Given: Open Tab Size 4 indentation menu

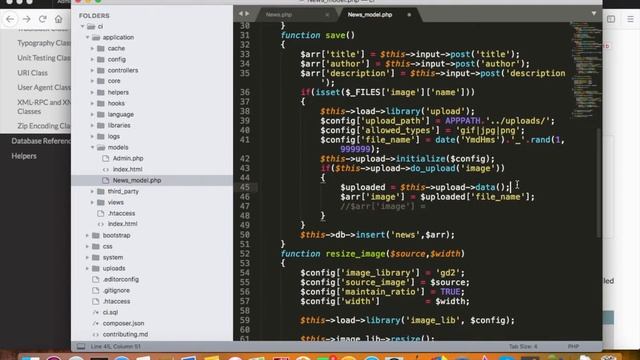Looking at the screenshot, I should pos(523,347).
